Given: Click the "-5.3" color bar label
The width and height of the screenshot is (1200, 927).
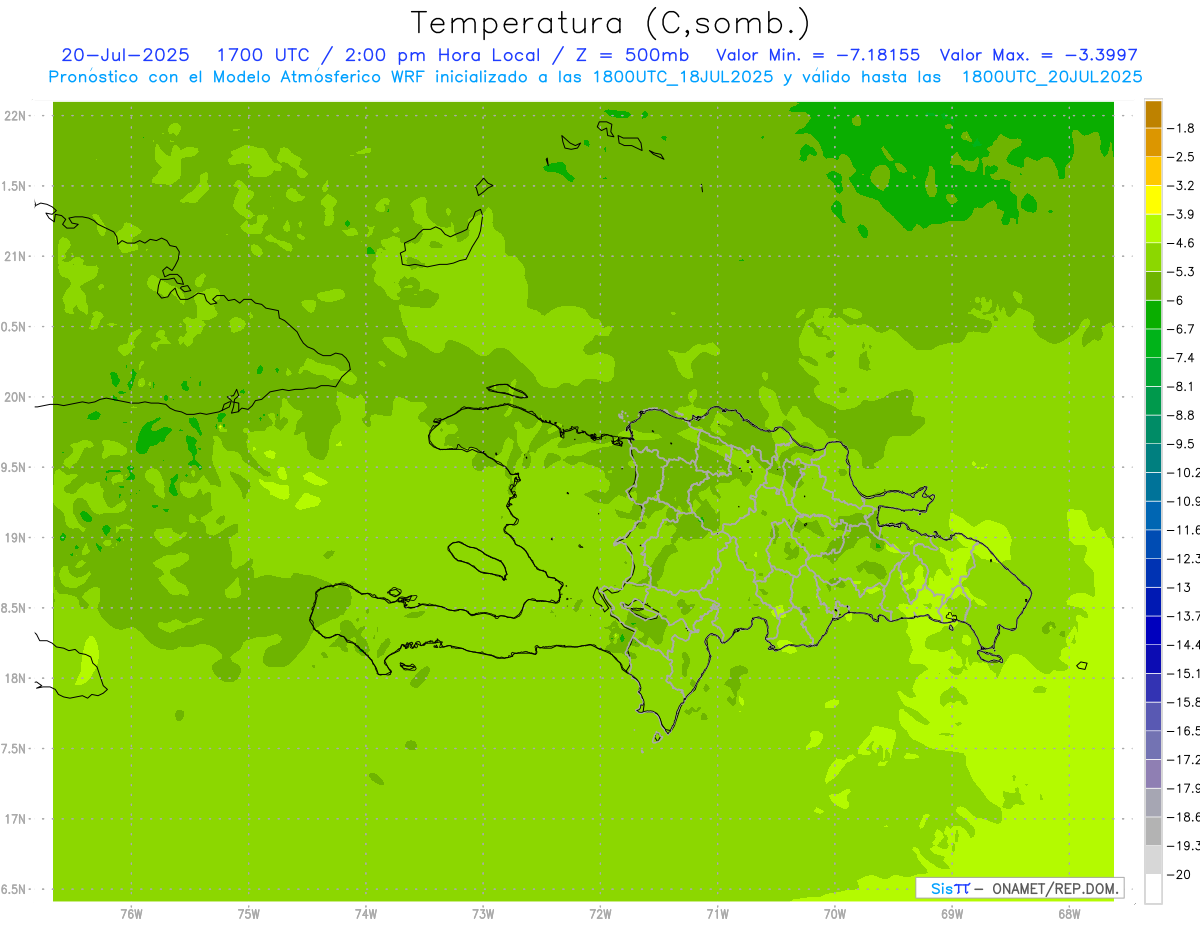Looking at the screenshot, I should [1181, 271].
